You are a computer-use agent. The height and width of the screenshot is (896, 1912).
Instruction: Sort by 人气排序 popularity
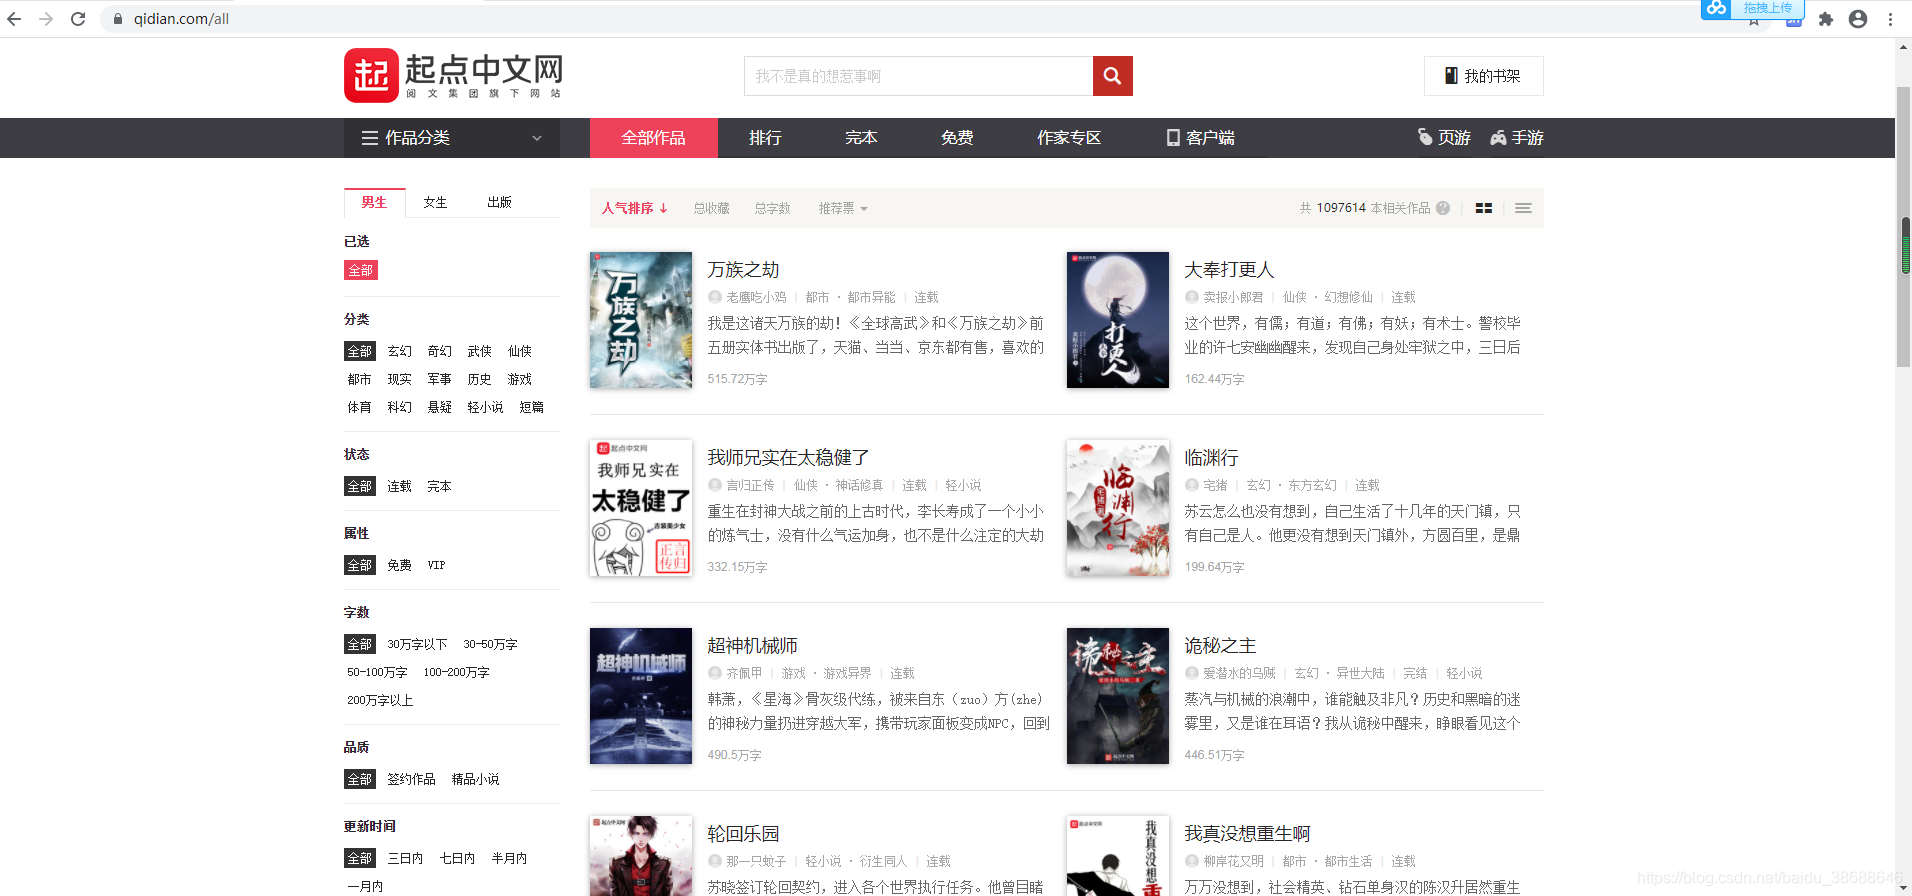coord(634,208)
